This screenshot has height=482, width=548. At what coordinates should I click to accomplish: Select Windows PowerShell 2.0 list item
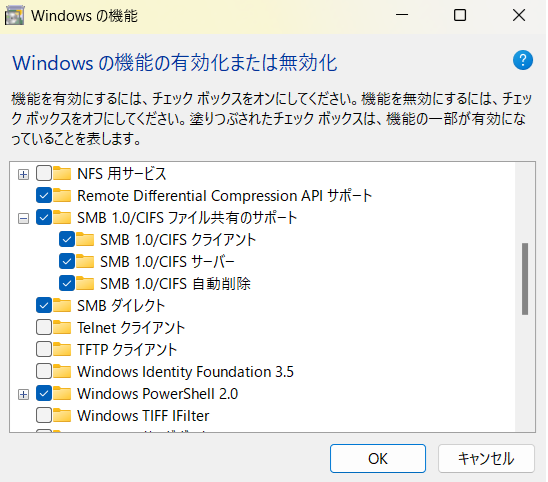click(x=158, y=394)
